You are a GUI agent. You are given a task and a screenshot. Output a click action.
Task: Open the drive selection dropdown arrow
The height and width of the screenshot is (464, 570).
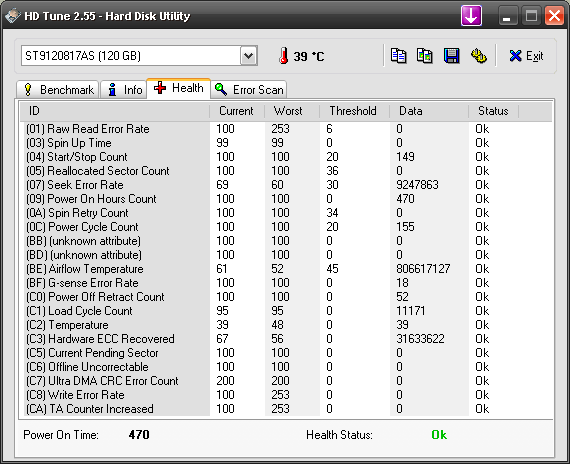[249, 56]
